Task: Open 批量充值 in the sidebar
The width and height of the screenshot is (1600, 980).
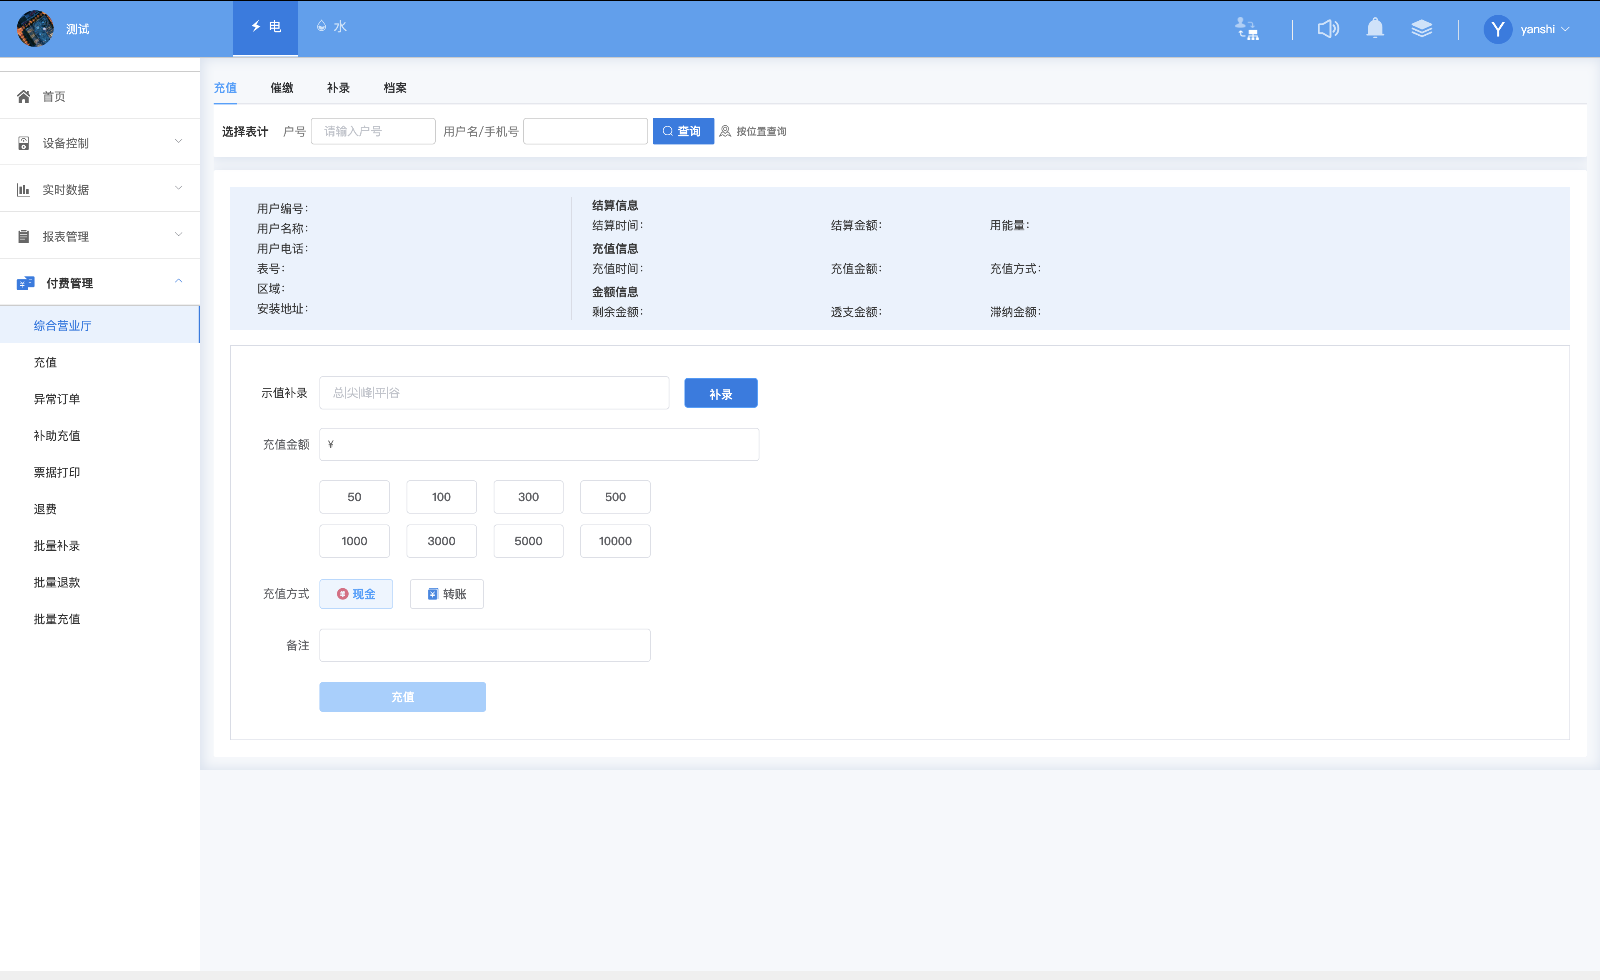Action: (57, 619)
